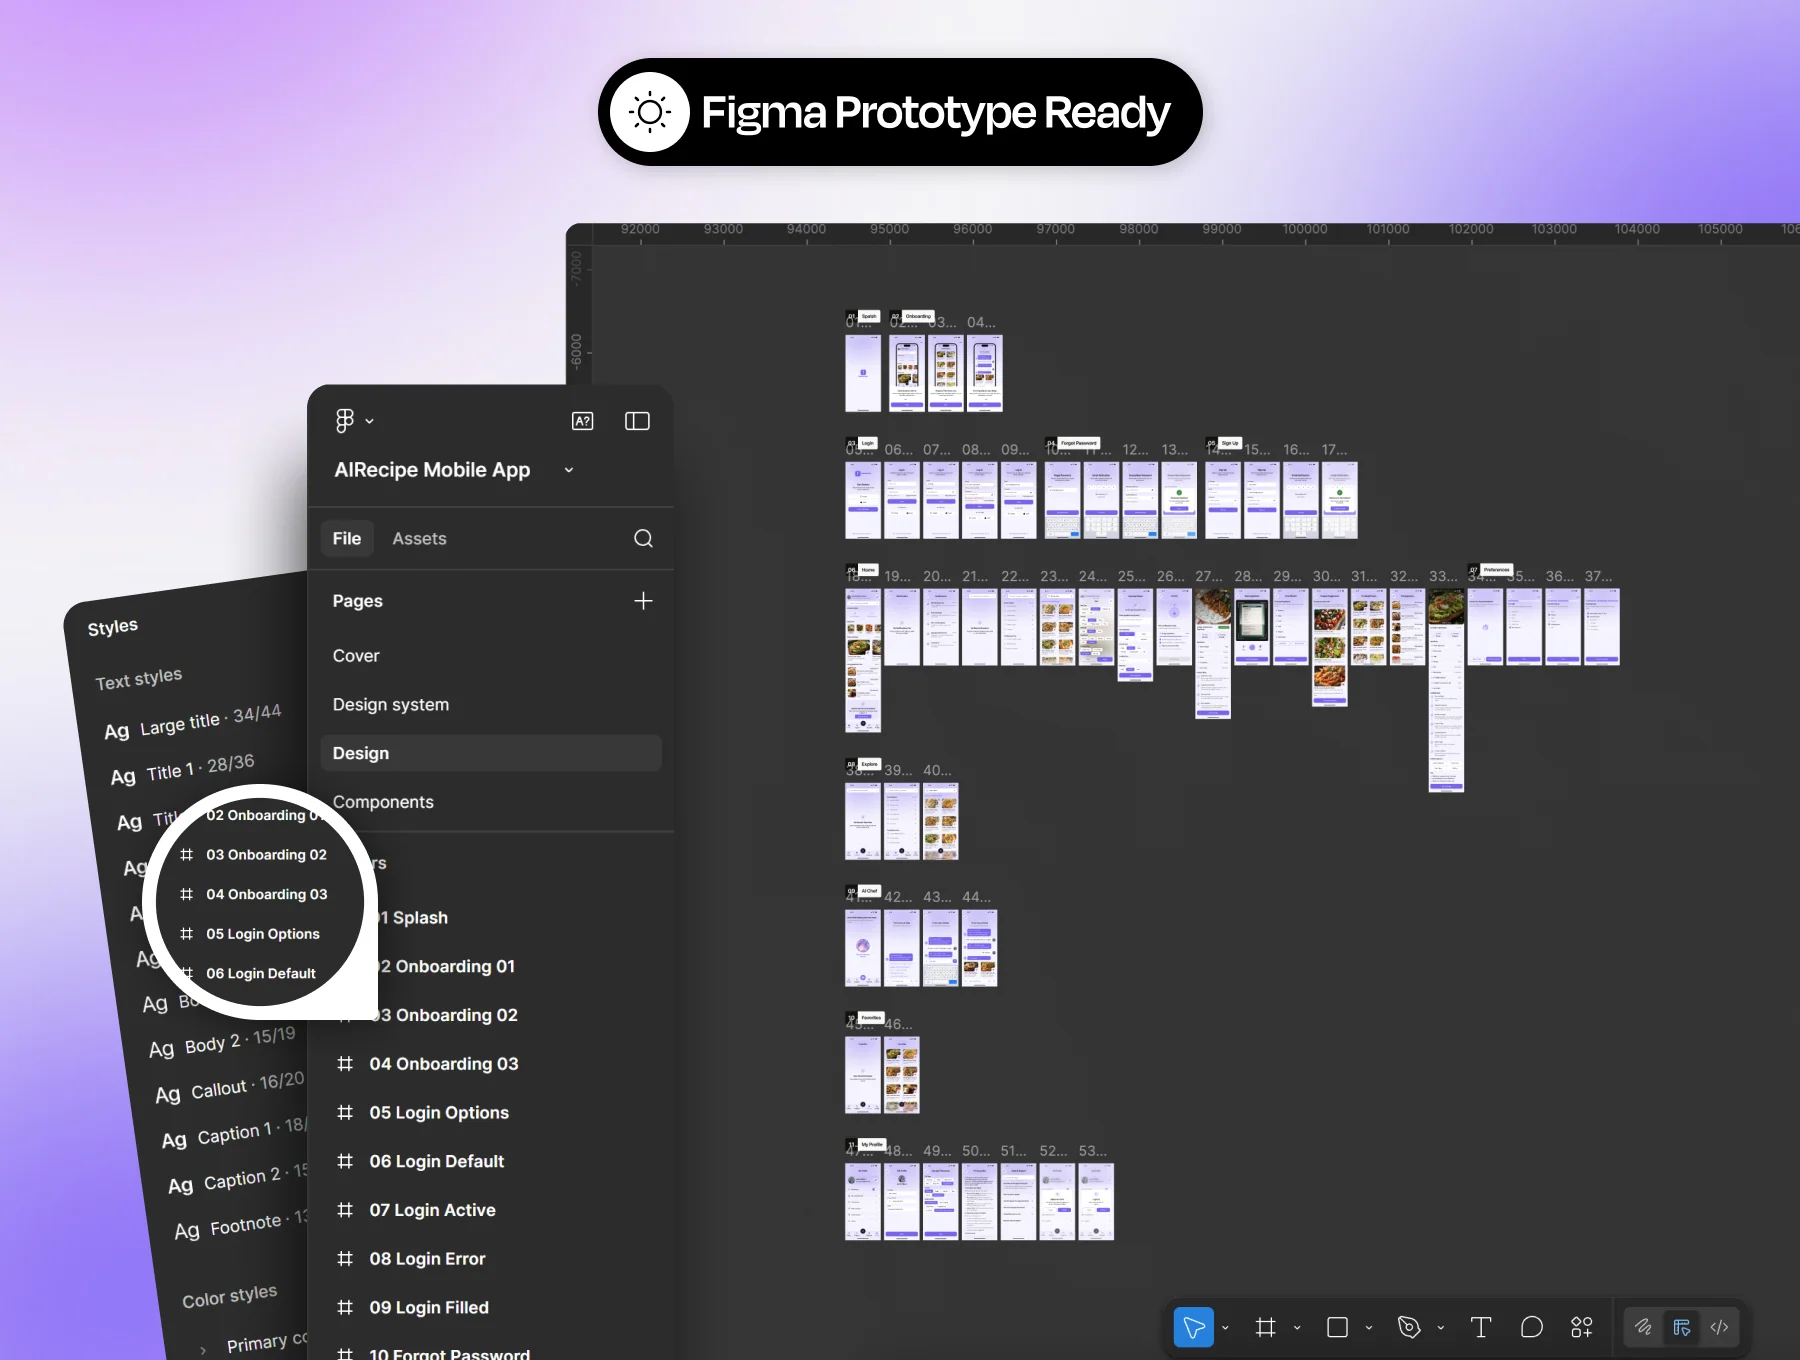1800x1360 pixels.
Task: Click the missing fonts A? icon
Action: pos(582,421)
